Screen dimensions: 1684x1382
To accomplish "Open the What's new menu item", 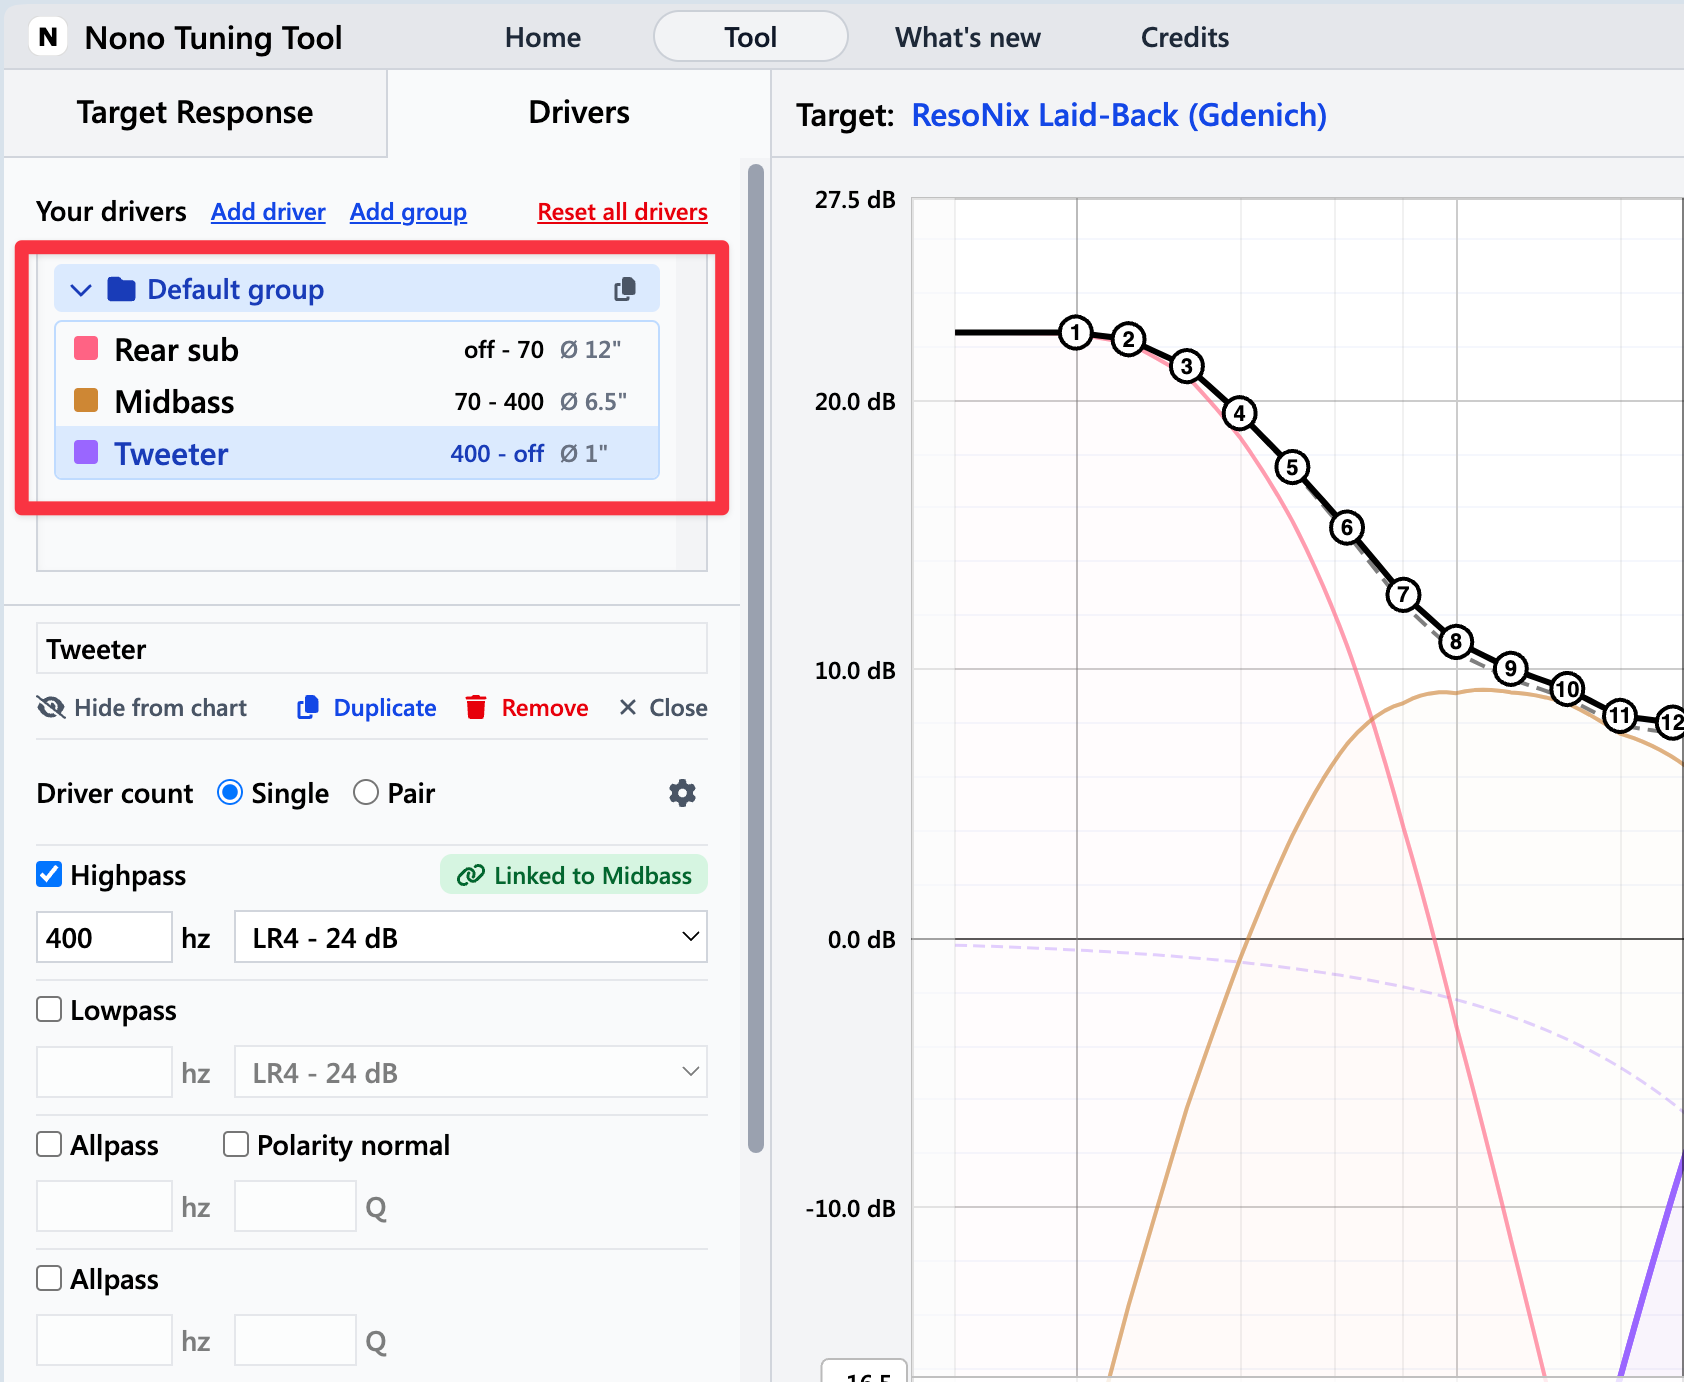I will pos(967,38).
